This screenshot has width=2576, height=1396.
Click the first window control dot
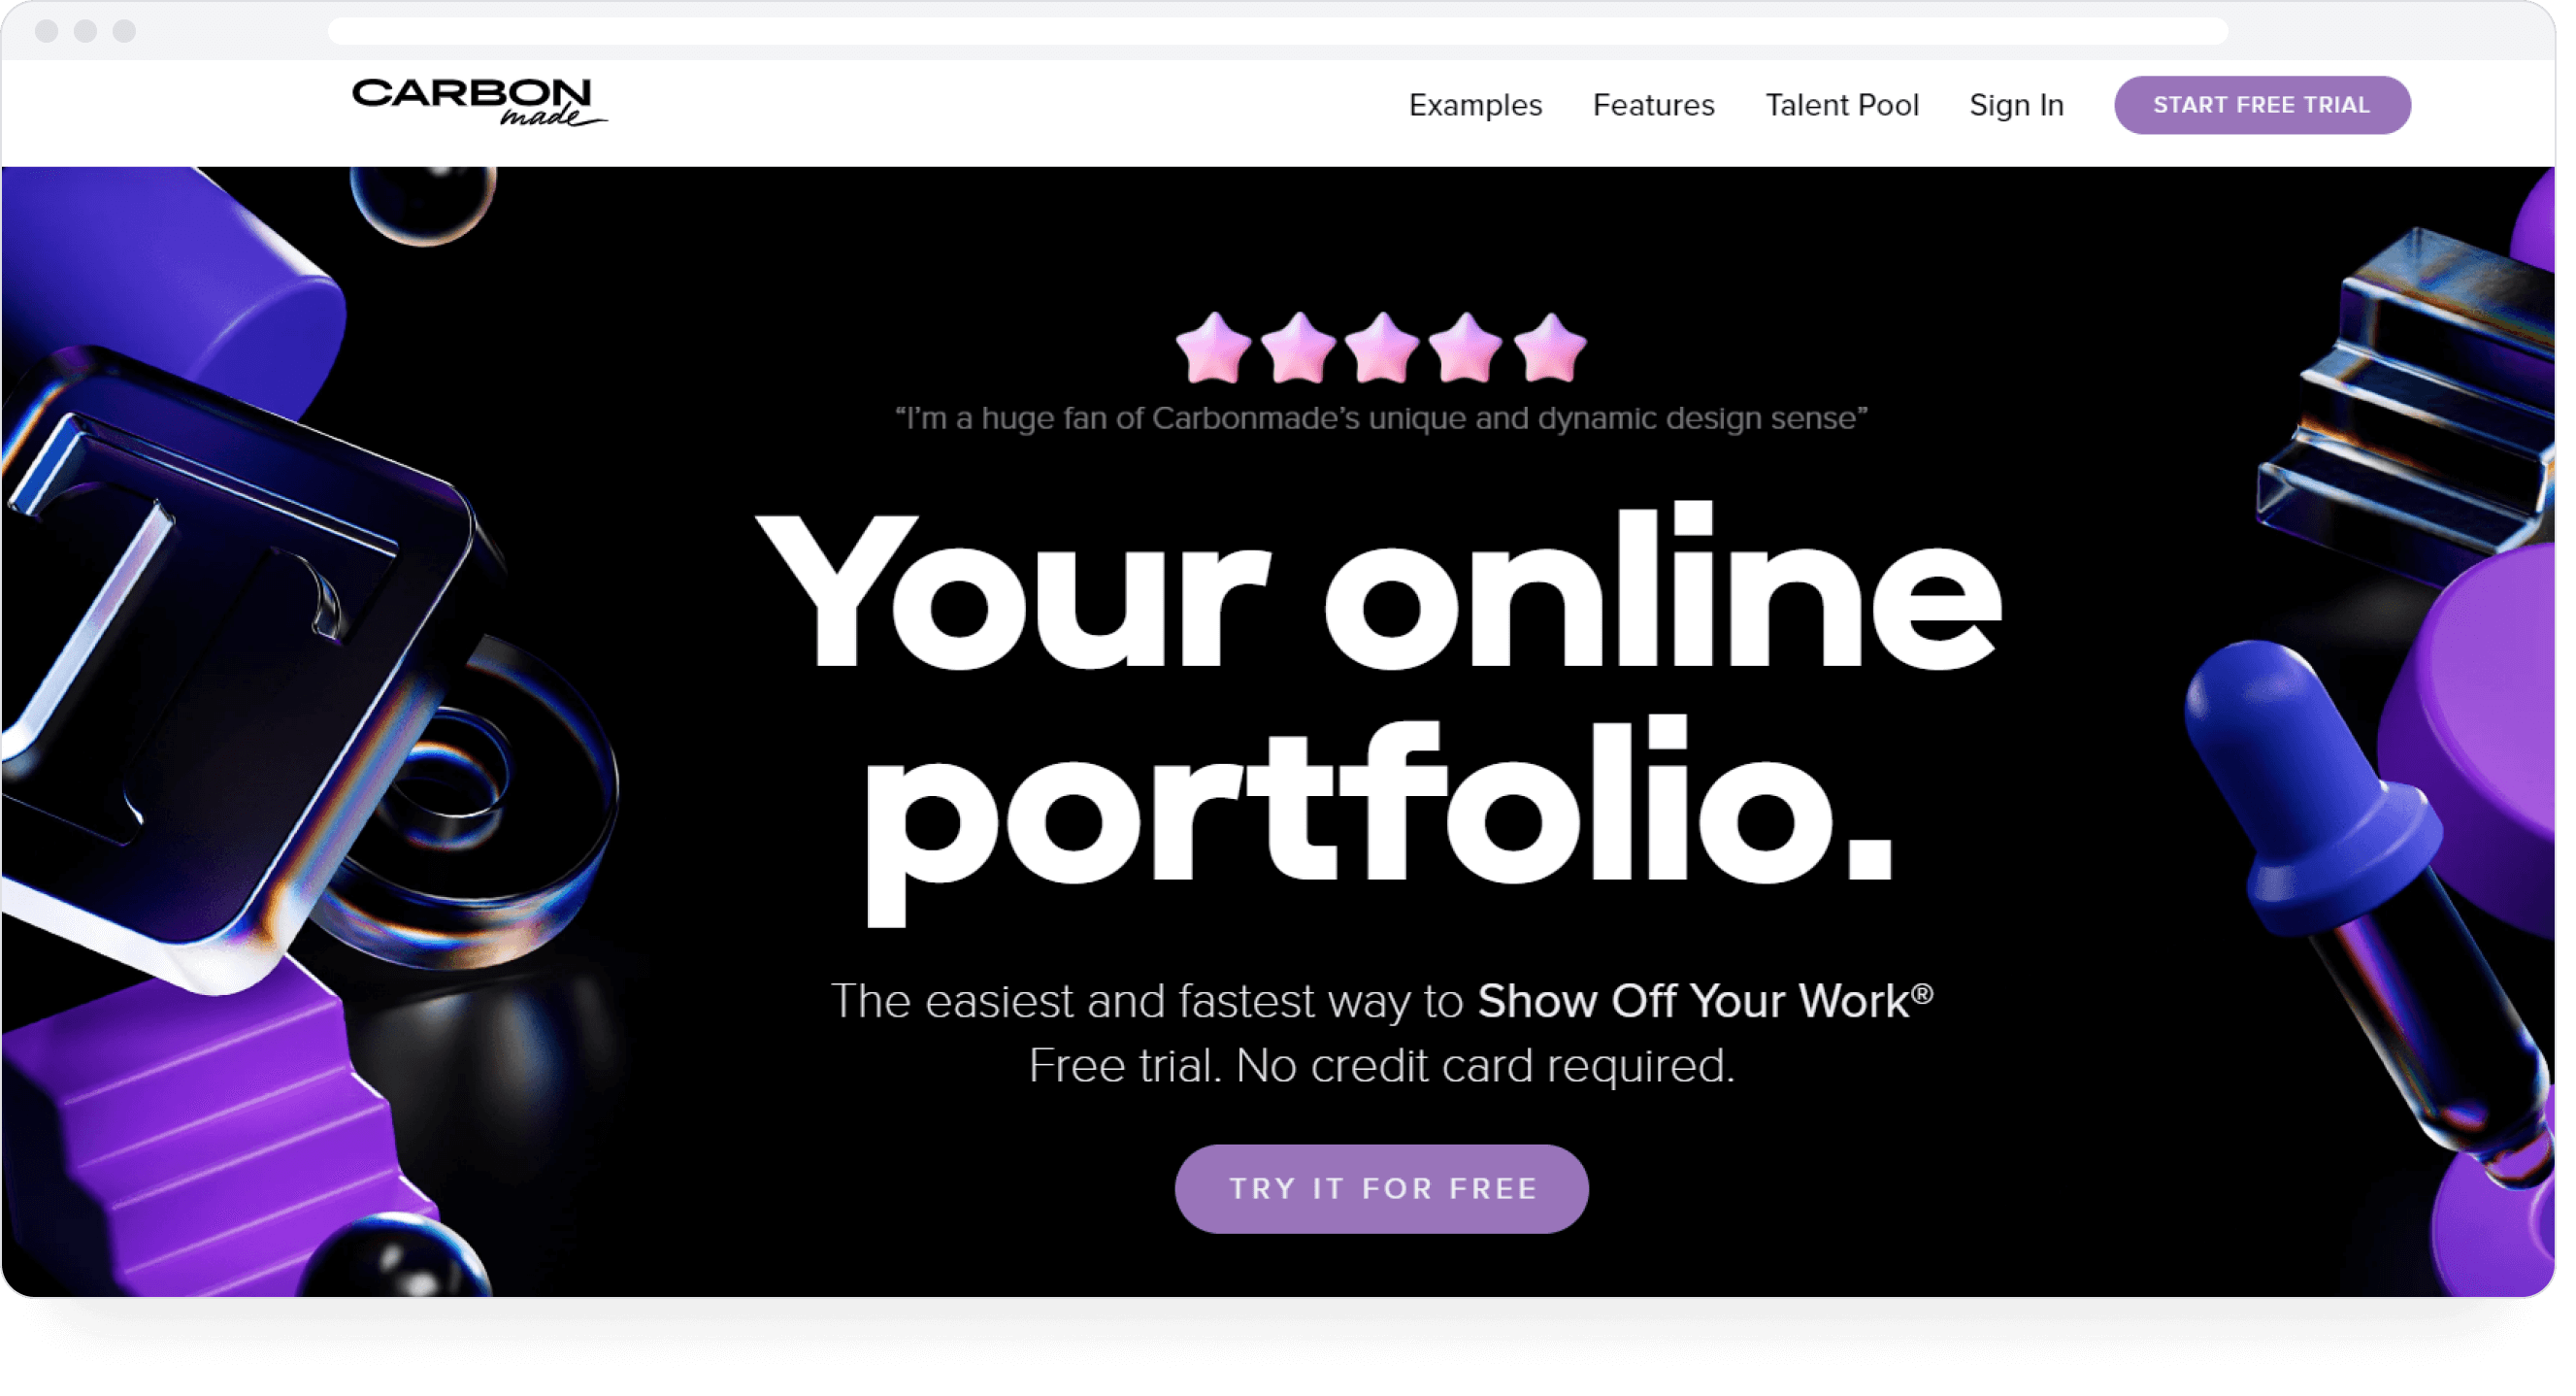point(46,30)
